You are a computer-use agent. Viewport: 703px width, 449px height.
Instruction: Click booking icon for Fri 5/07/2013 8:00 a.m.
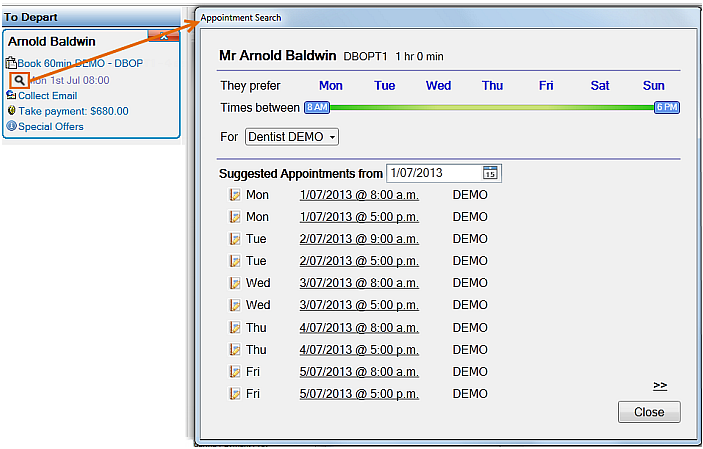[x=235, y=371]
